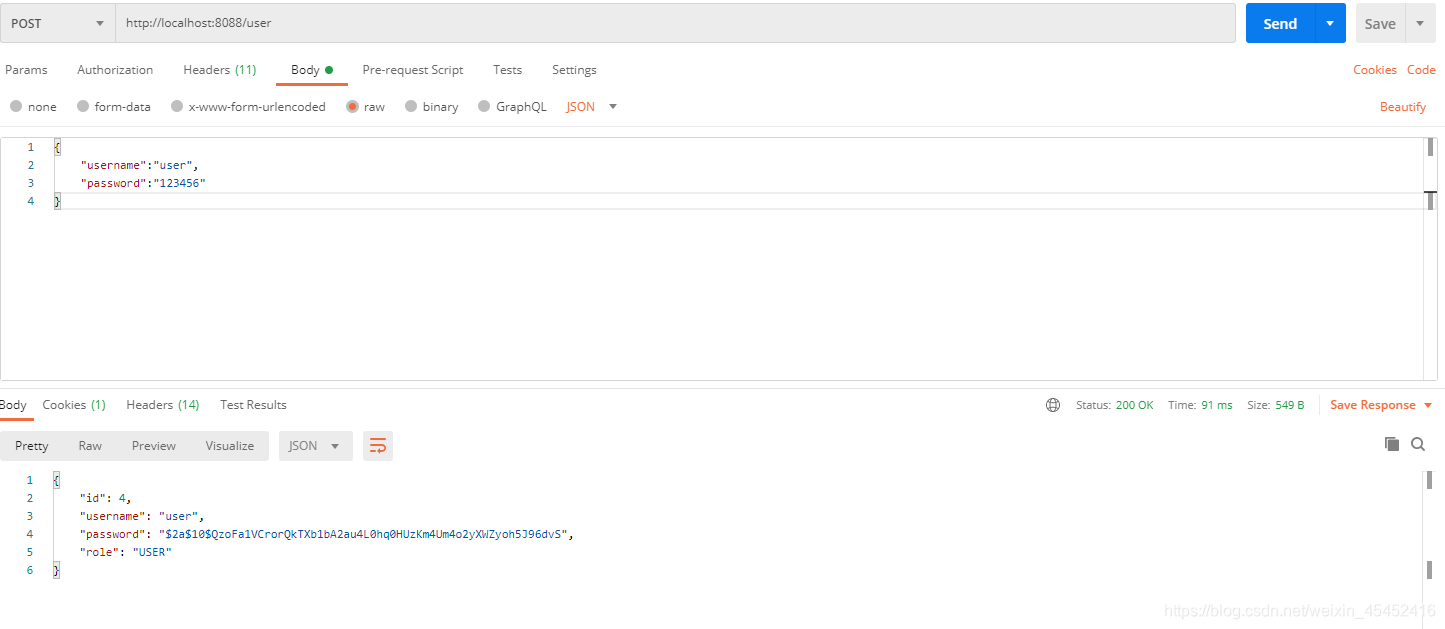Open the response JSON format dropdown

315,446
